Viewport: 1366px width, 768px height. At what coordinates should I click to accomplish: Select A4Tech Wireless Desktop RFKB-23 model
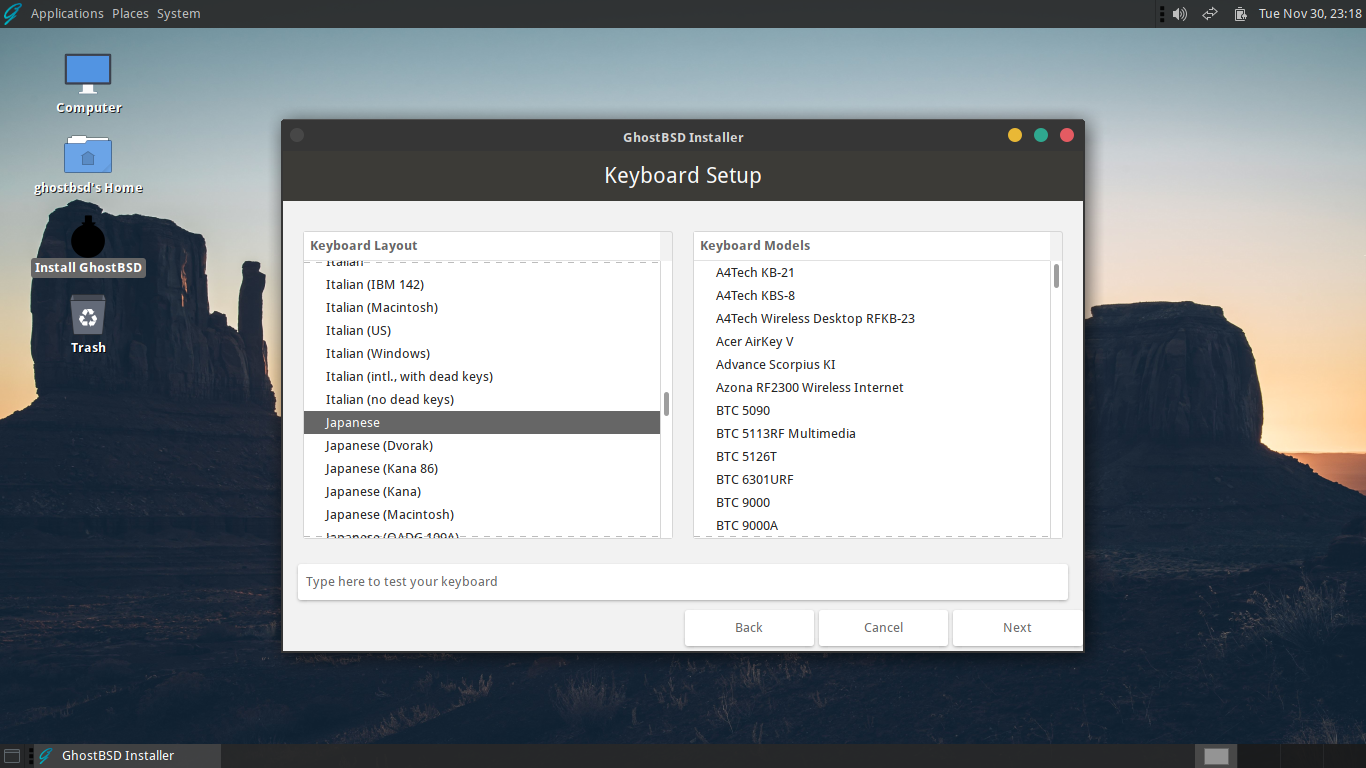click(x=872, y=319)
